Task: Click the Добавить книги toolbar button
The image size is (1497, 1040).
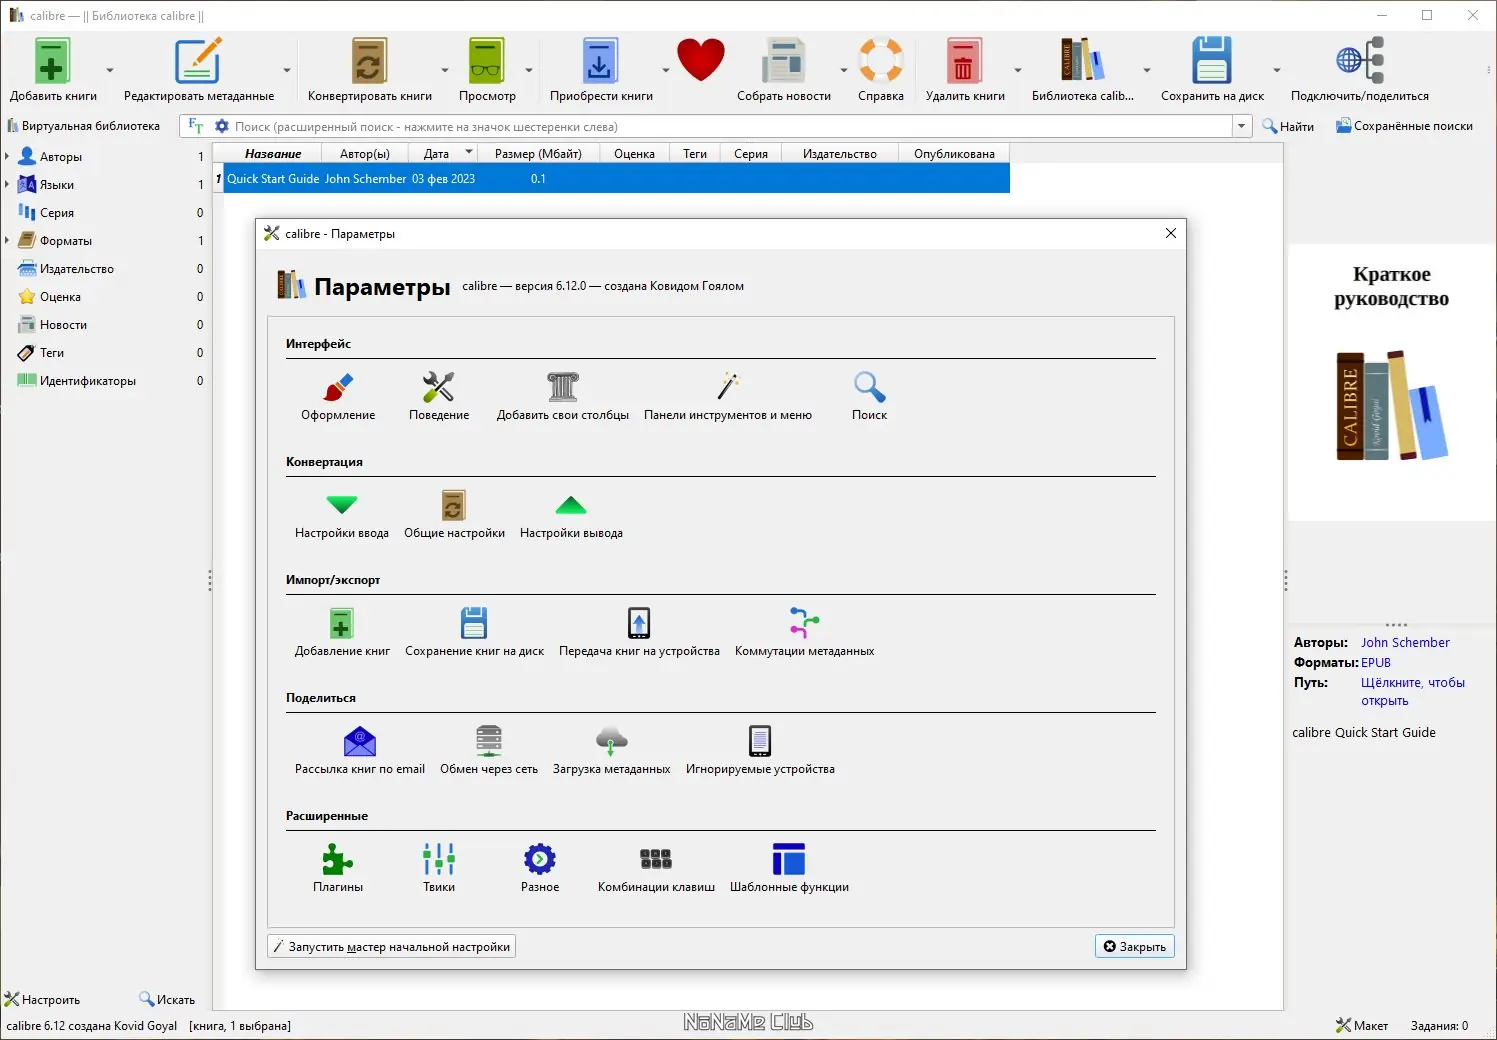Action: coord(53,69)
